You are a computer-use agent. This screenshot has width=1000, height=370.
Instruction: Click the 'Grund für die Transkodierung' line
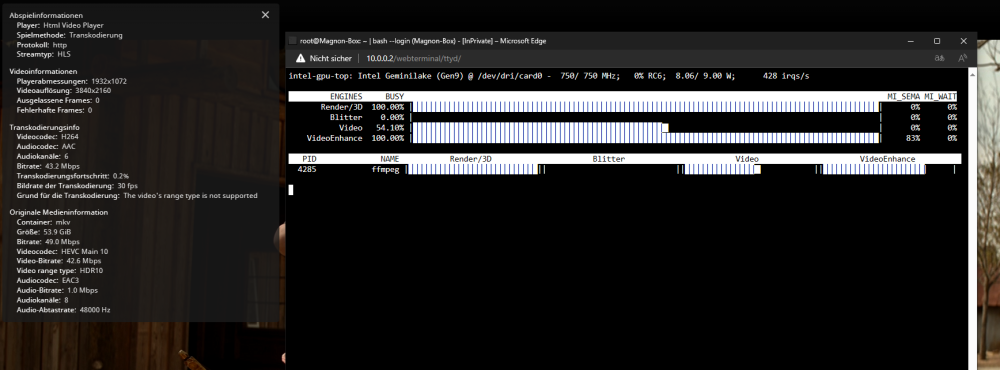pos(137,196)
